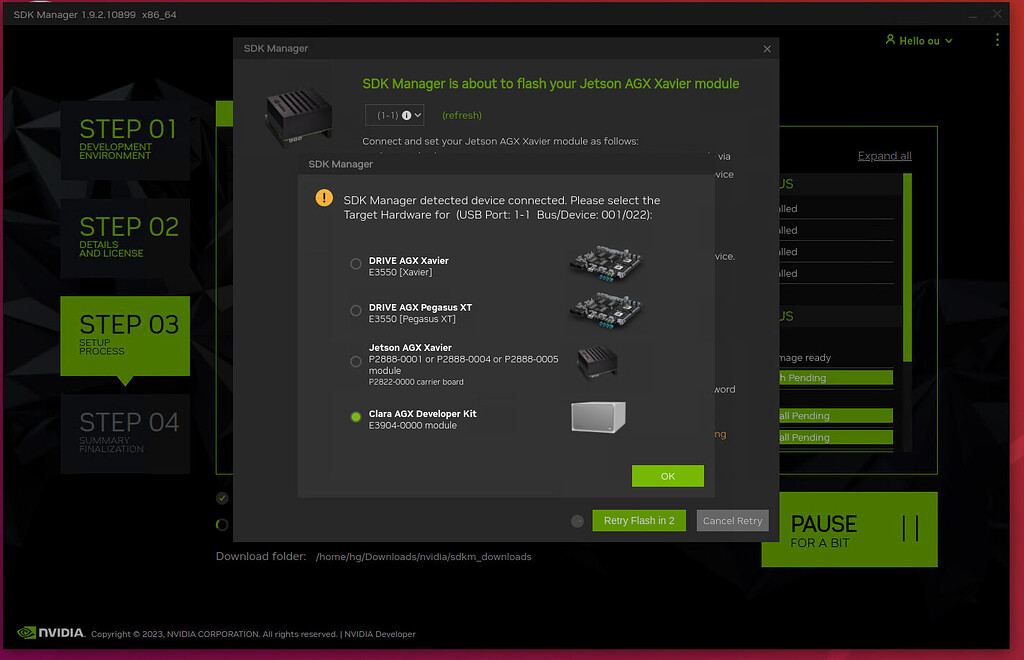
Task: Select the DRIVE AGX Xavier radio button
Action: 355,264
